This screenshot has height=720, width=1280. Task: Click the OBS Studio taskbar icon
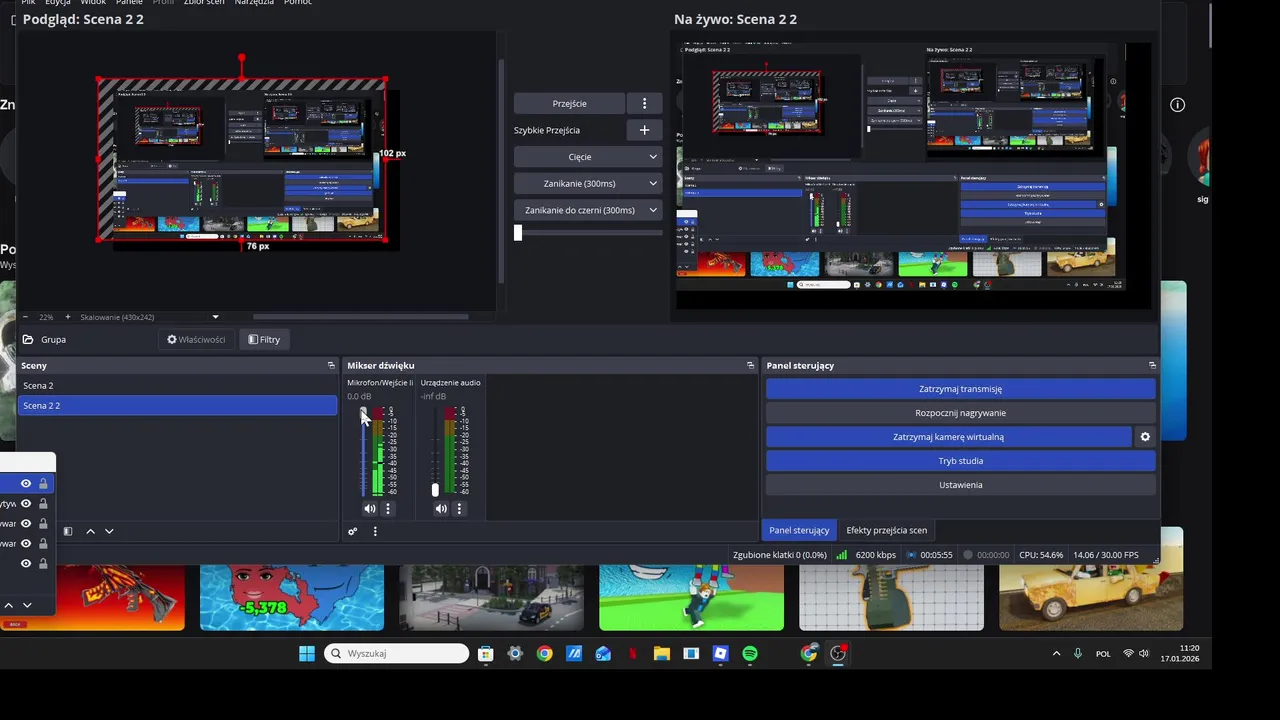point(838,654)
